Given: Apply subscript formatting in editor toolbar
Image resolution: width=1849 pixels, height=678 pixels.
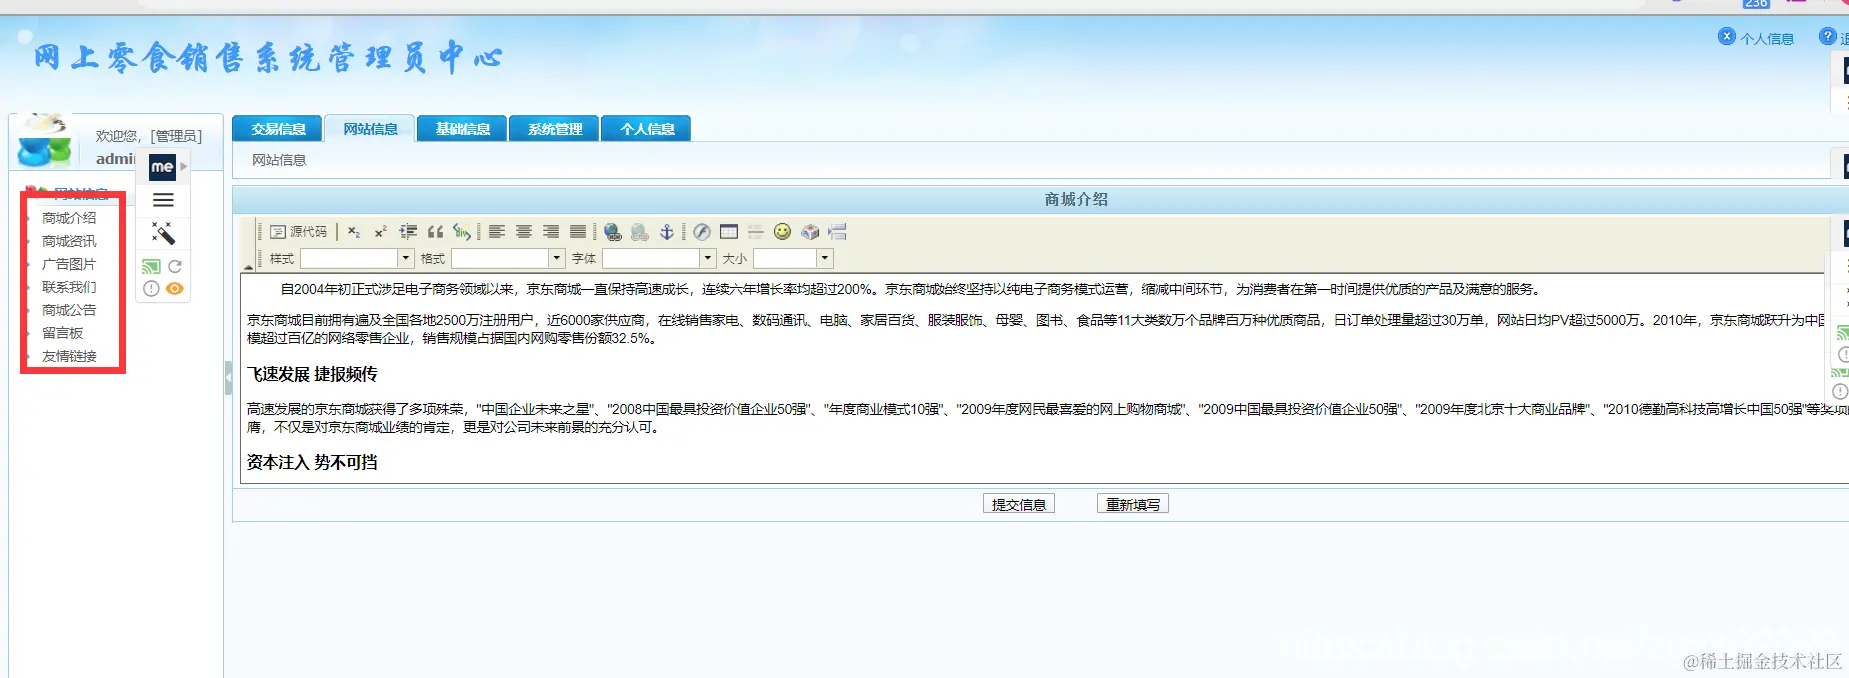Looking at the screenshot, I should (x=354, y=232).
